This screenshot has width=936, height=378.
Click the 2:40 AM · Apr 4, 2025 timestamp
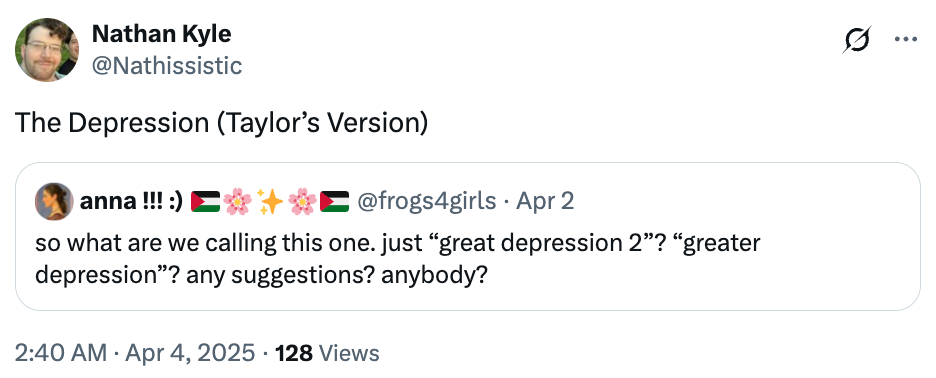point(135,353)
